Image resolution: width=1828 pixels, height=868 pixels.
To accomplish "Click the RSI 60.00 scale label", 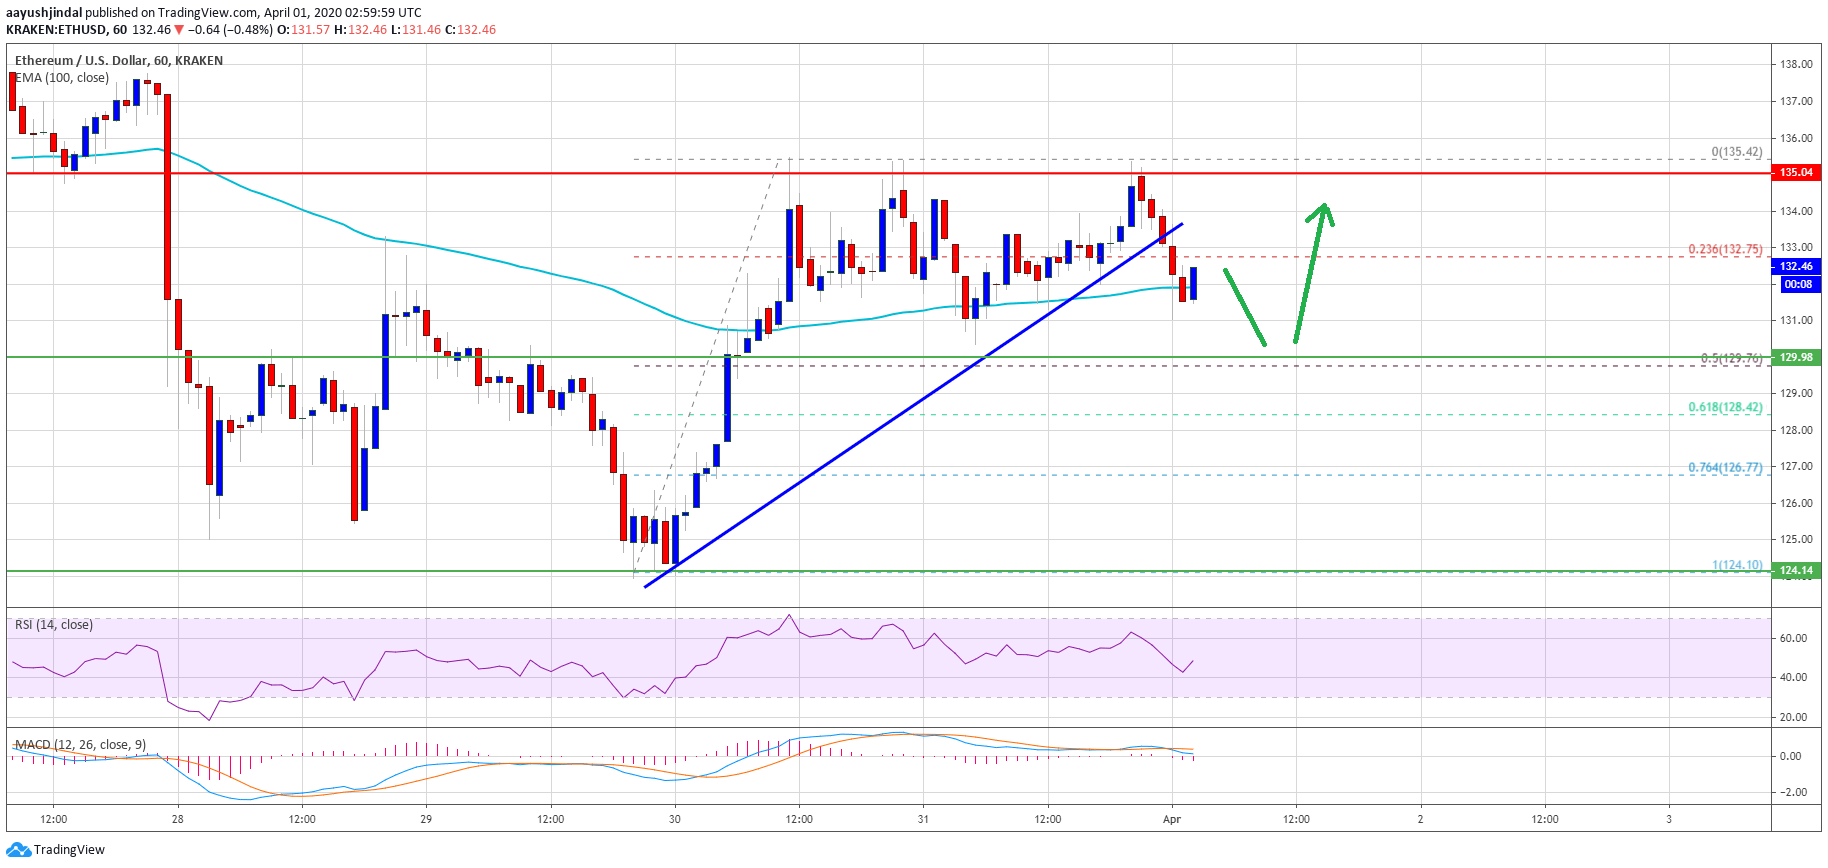I will pos(1793,638).
